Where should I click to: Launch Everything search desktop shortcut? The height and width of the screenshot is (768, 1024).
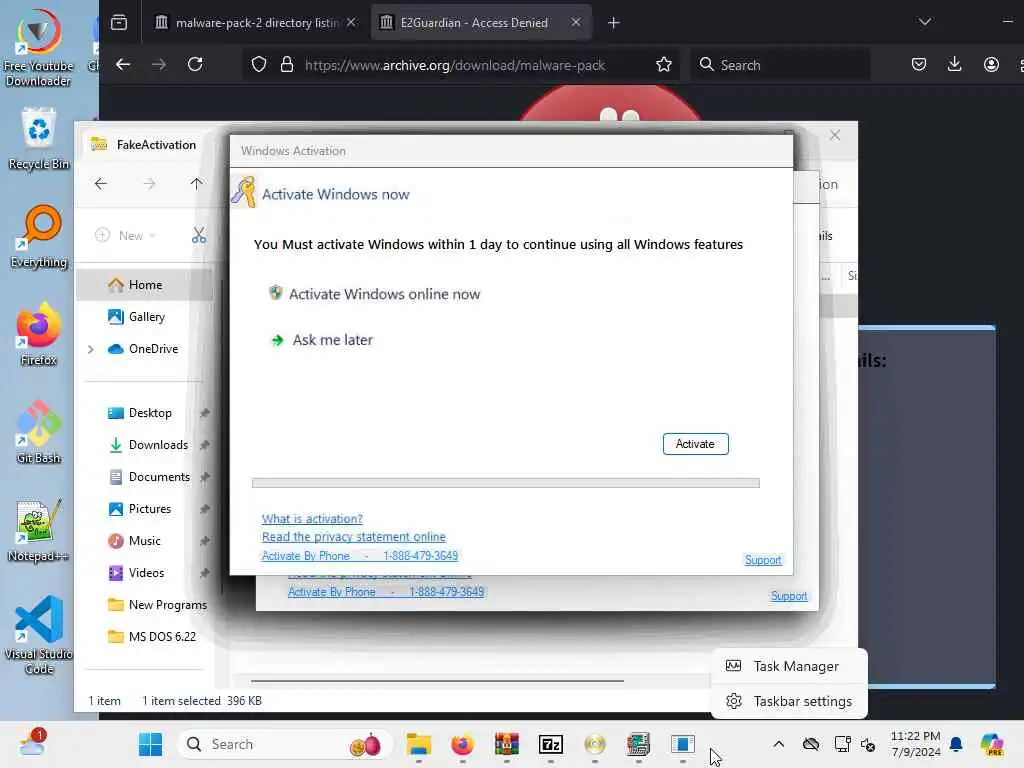39,236
